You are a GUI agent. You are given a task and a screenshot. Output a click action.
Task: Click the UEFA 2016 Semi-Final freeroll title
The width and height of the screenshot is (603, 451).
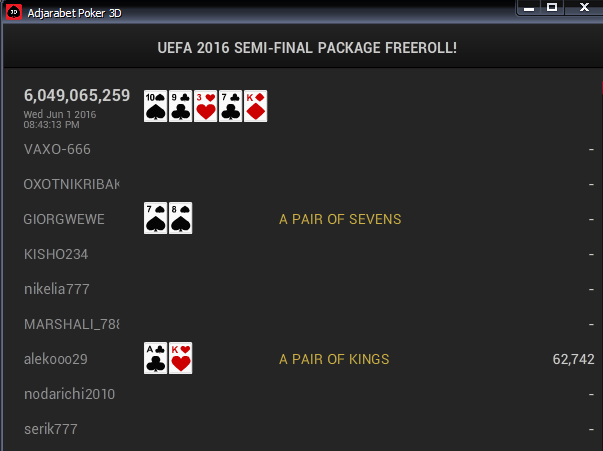tap(307, 47)
